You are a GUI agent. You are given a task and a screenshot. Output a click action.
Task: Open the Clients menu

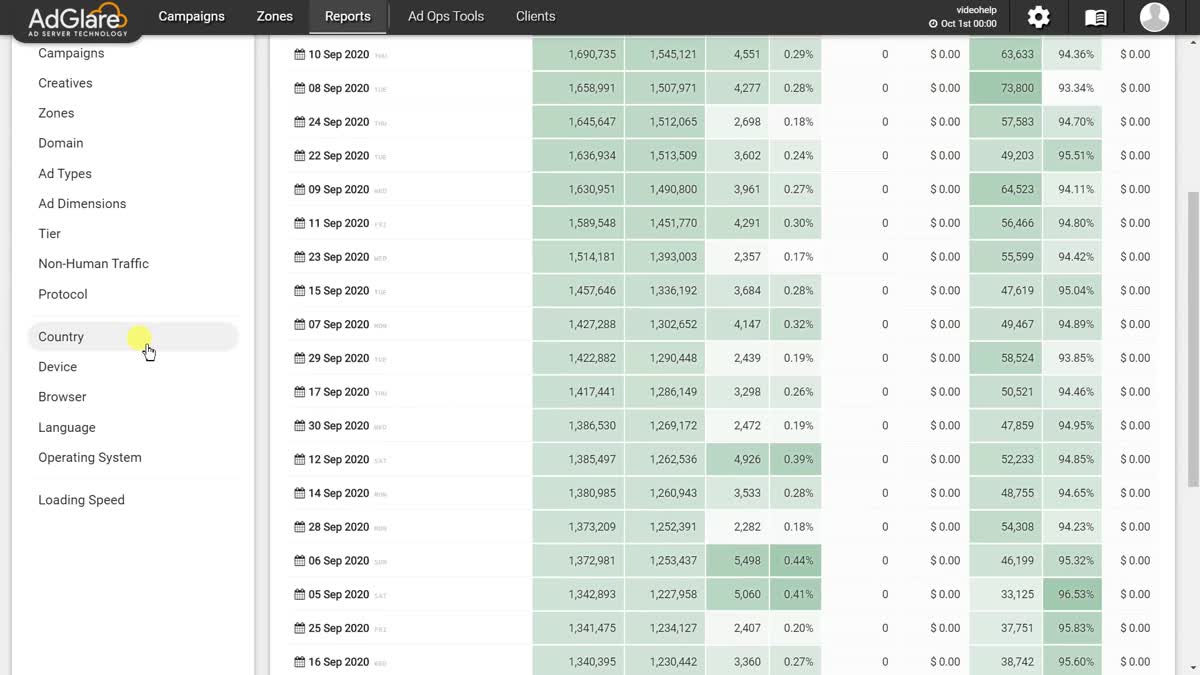pos(535,16)
